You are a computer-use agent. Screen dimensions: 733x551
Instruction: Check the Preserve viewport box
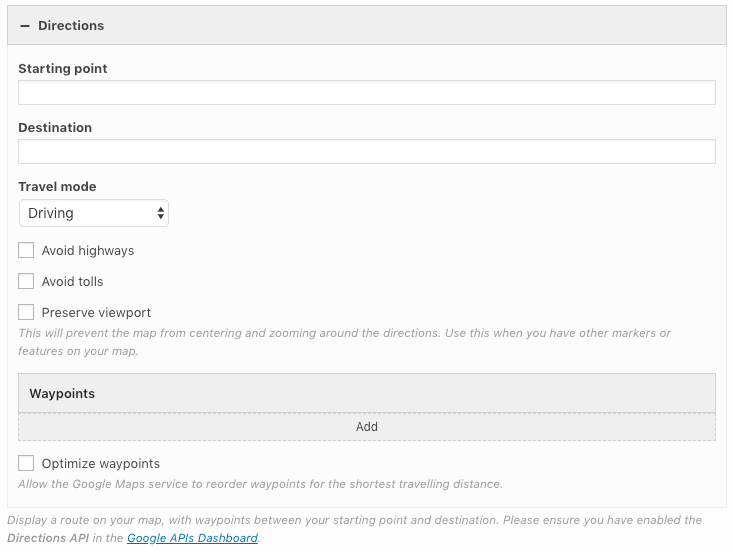[x=26, y=312]
